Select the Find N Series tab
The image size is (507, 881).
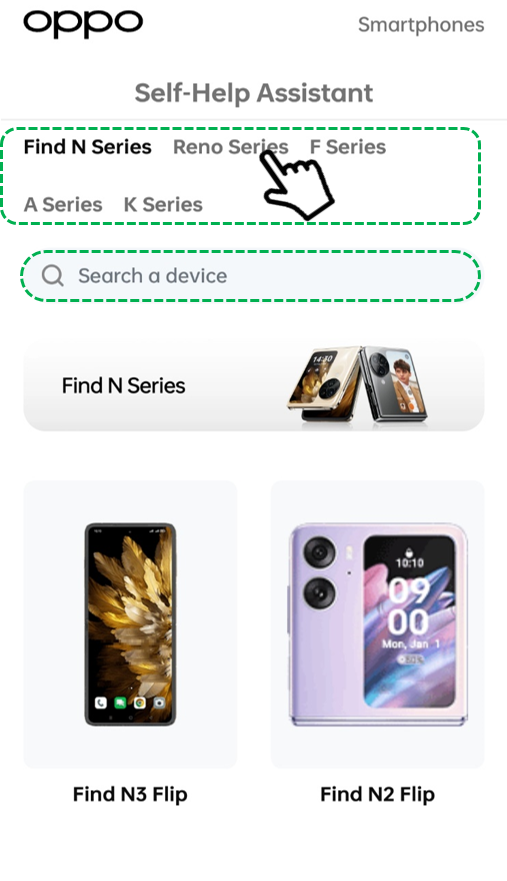[x=88, y=147]
